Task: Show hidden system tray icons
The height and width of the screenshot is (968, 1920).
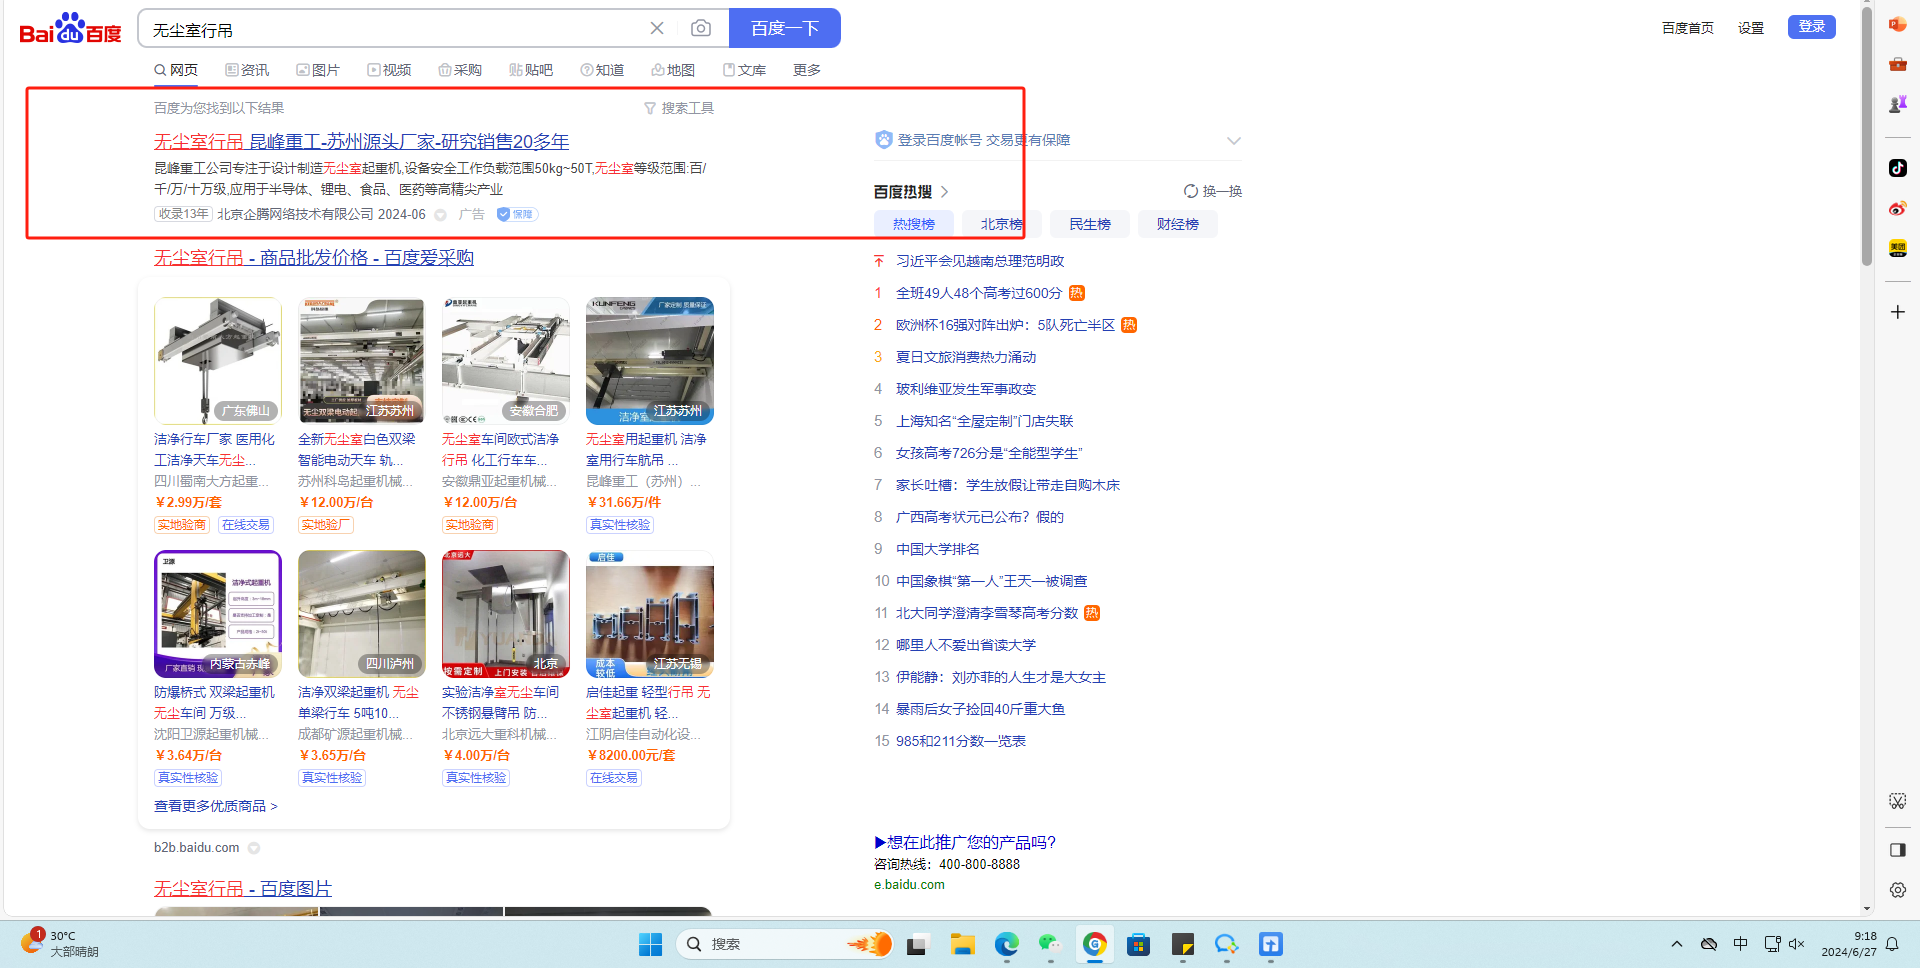Action: 1677,944
